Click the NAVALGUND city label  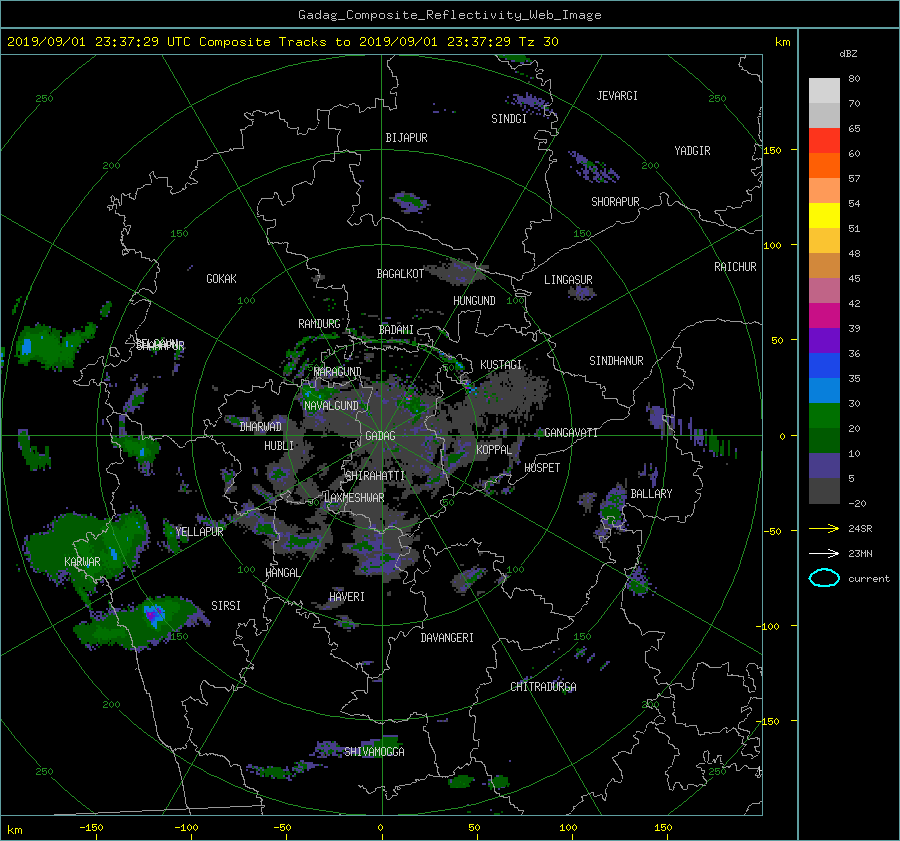pyautogui.click(x=331, y=406)
